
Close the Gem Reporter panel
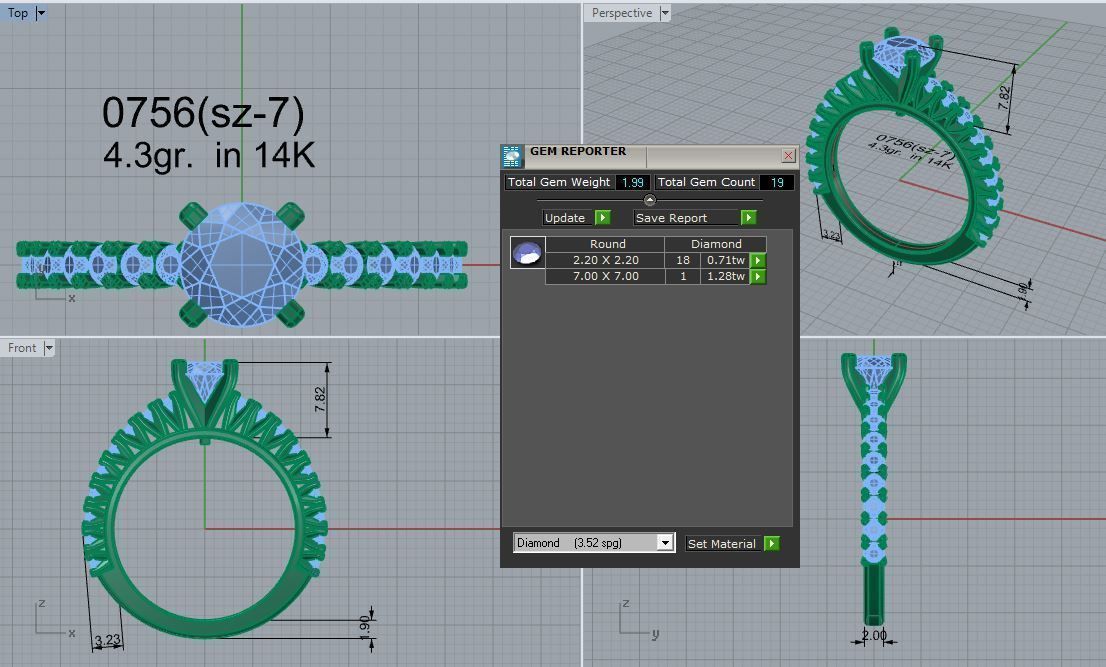tap(789, 155)
